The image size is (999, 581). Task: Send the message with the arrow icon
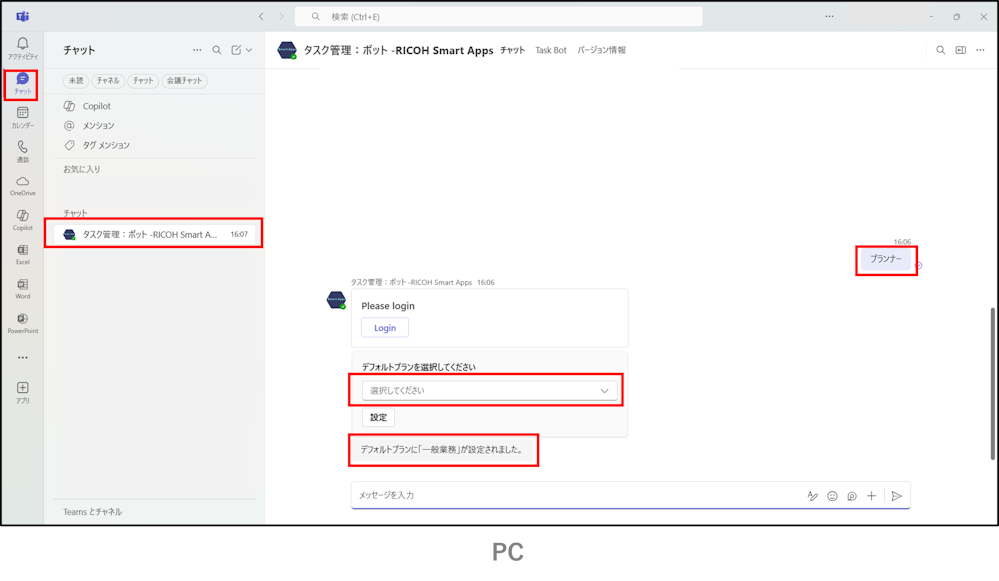896,496
